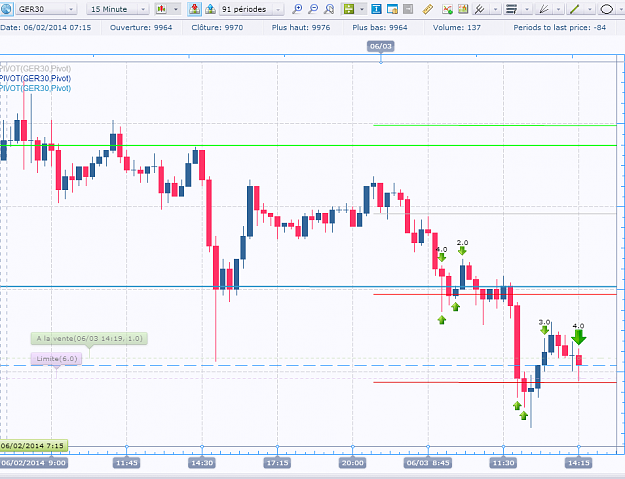Toggle the green vertical scale mode button
Image resolution: width=625 pixels, height=479 pixels.
tap(349, 9)
